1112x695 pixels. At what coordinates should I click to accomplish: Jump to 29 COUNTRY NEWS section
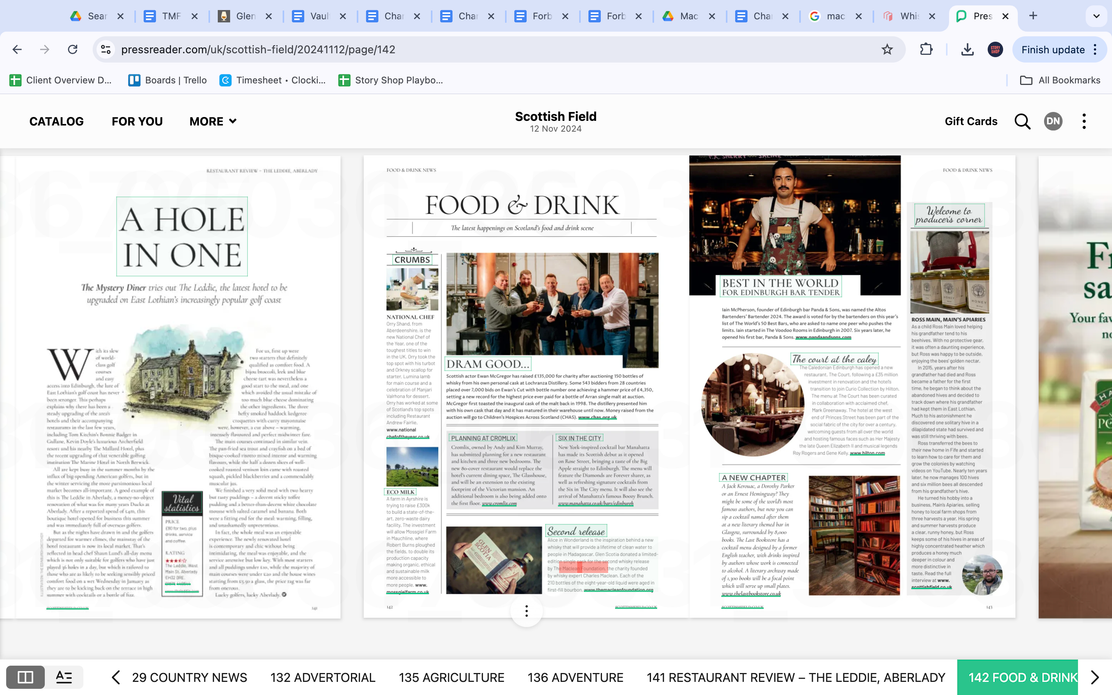(189, 678)
